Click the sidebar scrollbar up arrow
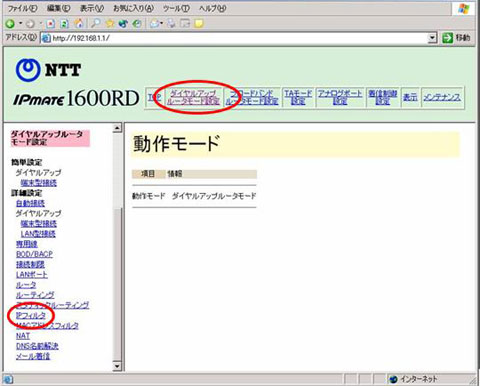This screenshot has height=386, width=480. tap(117, 128)
